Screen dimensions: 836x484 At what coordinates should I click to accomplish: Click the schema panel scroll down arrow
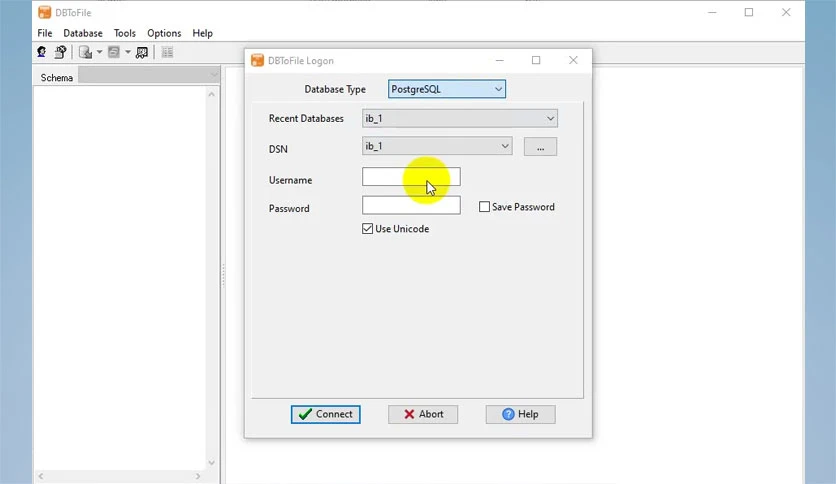click(212, 463)
